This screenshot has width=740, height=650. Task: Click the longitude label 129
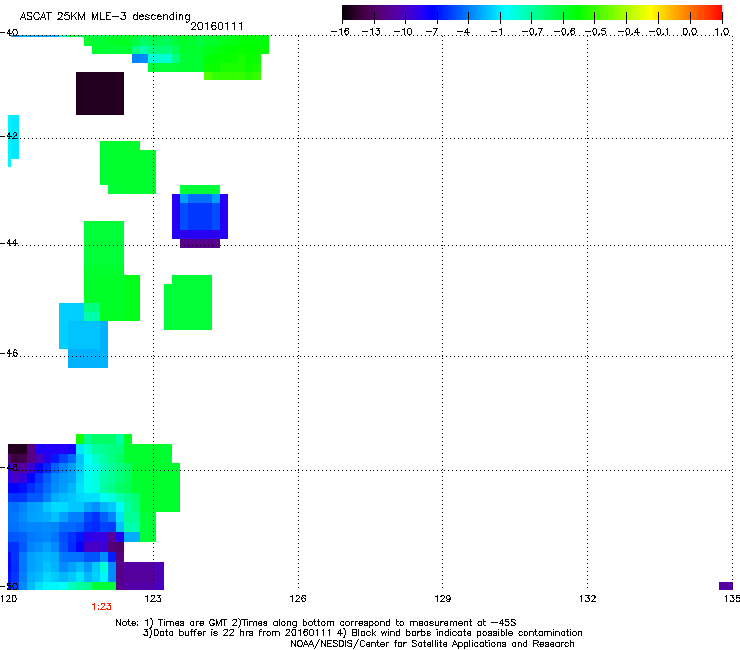point(443,599)
